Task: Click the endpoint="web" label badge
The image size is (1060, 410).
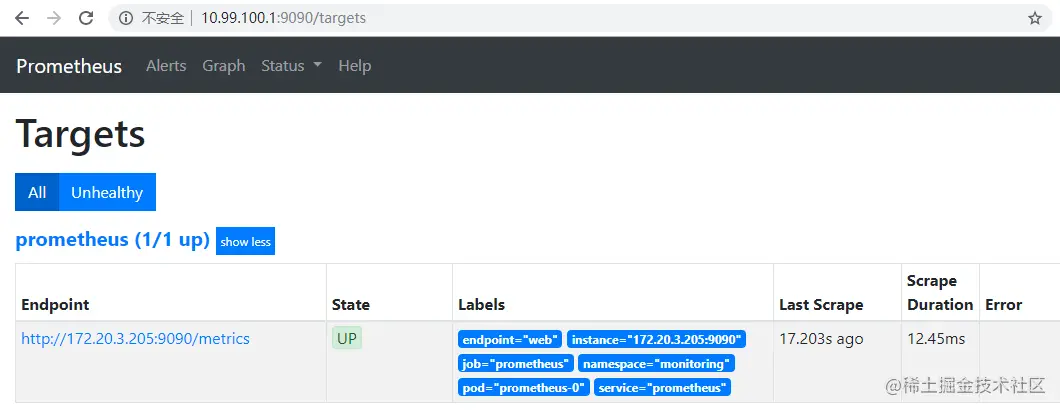Action: click(x=510, y=340)
